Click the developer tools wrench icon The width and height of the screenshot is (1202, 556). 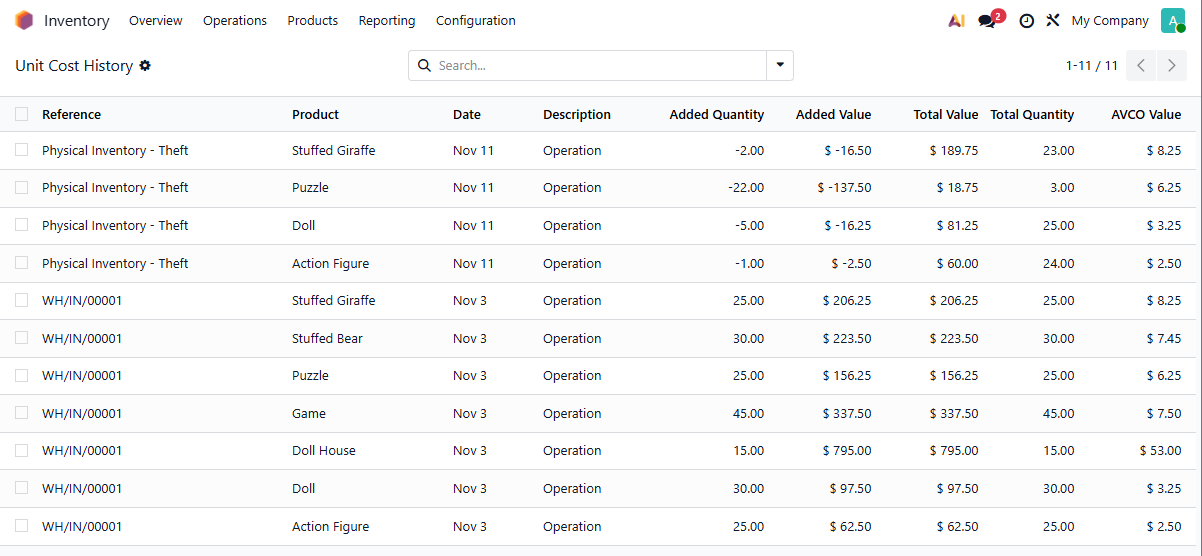pos(1053,21)
